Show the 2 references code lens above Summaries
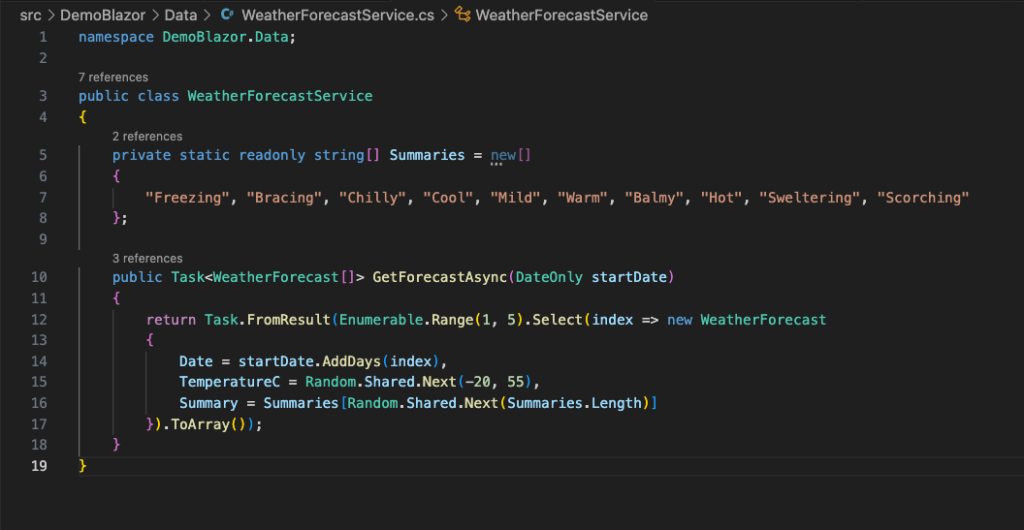 coord(147,136)
